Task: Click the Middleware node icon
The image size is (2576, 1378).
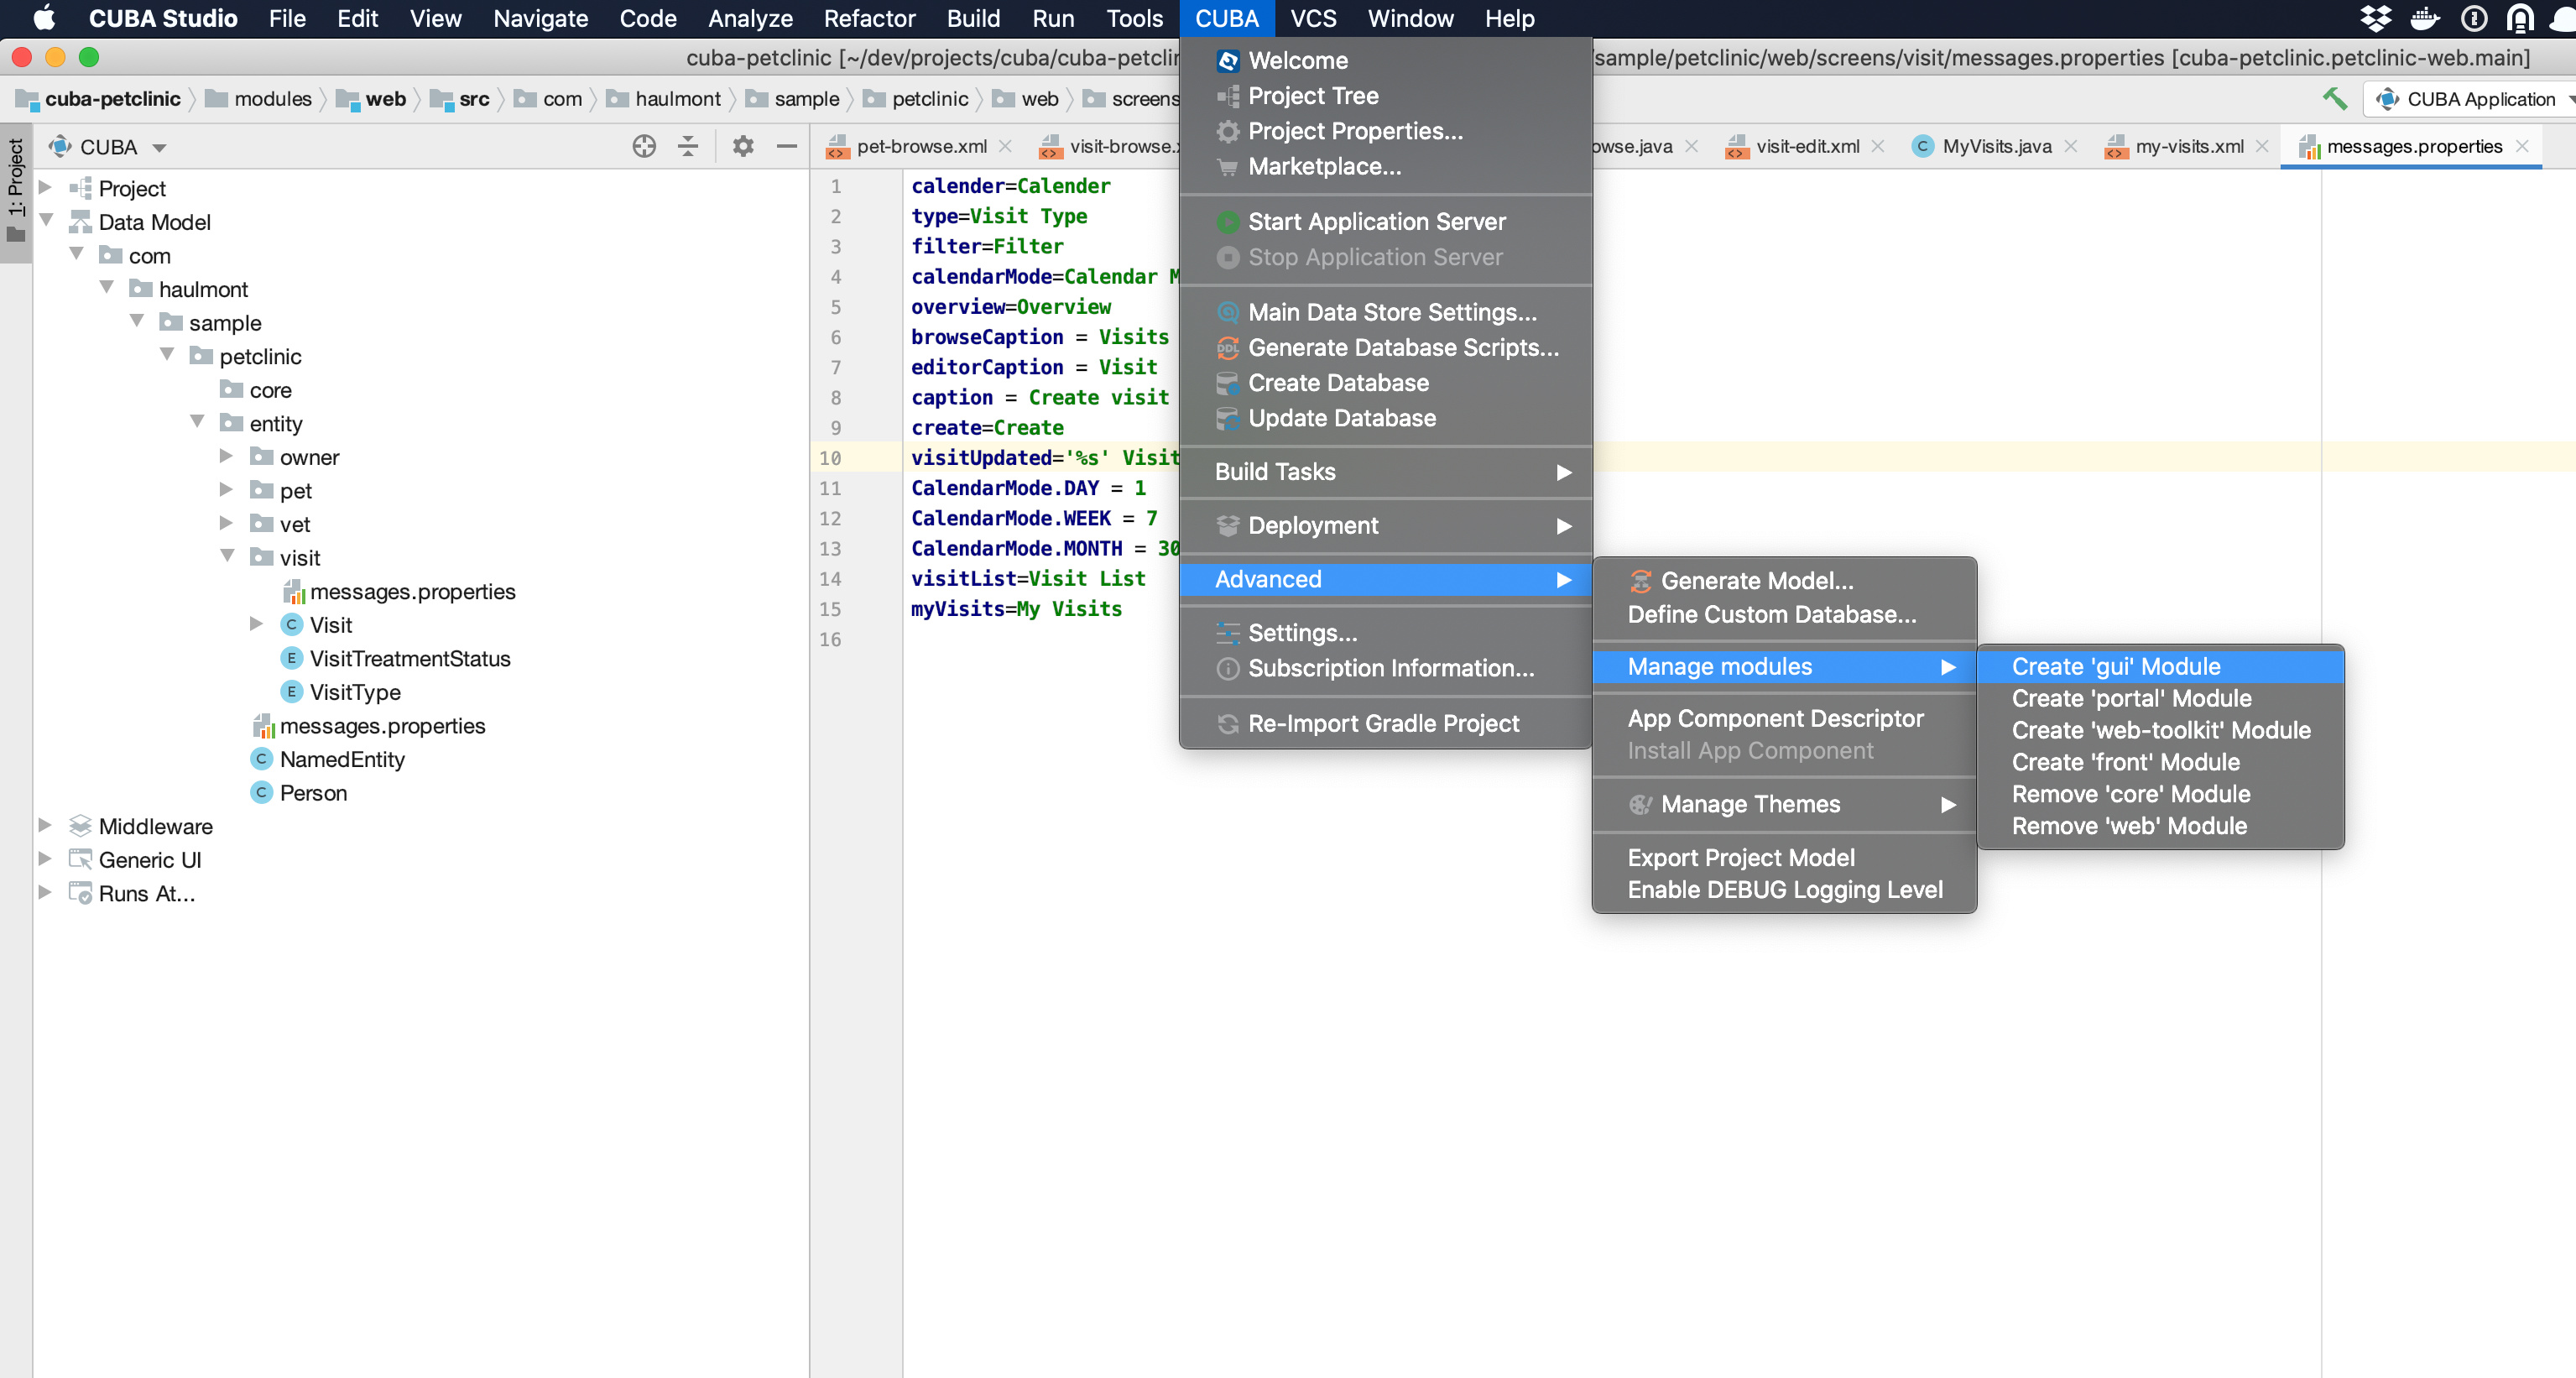Action: coord(80,826)
